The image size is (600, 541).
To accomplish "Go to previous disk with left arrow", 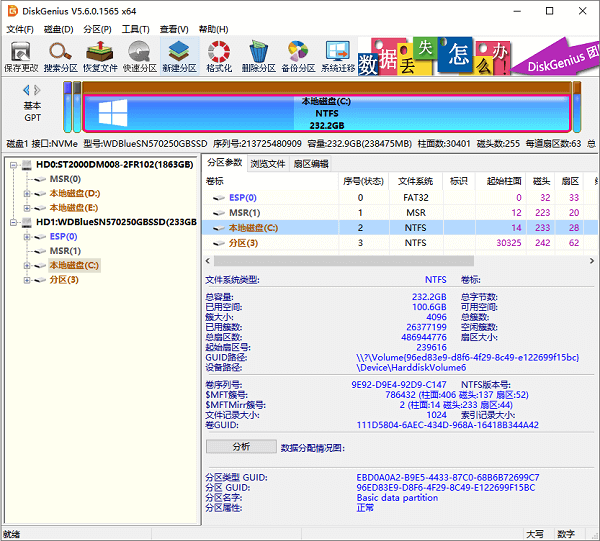I will pyautogui.click(x=25, y=90).
